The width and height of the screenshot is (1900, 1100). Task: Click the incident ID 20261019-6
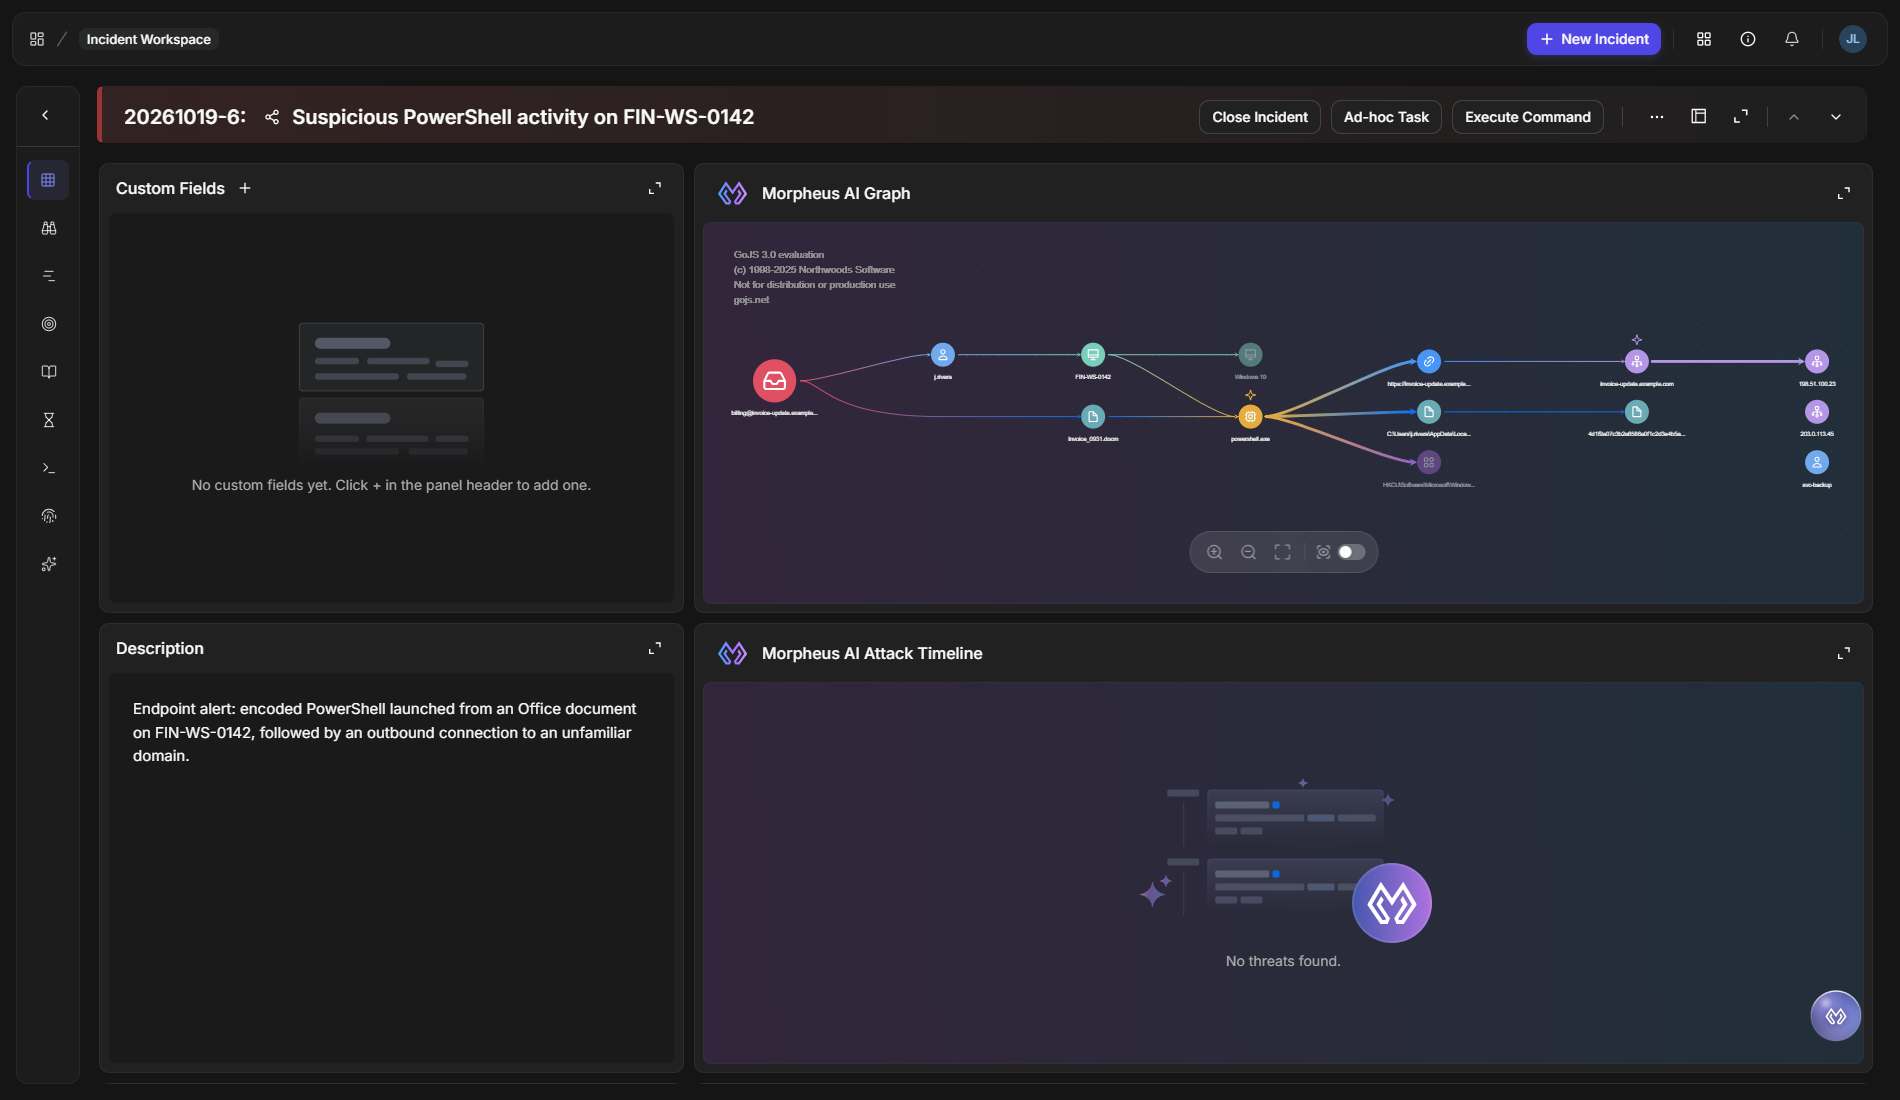pyautogui.click(x=184, y=117)
